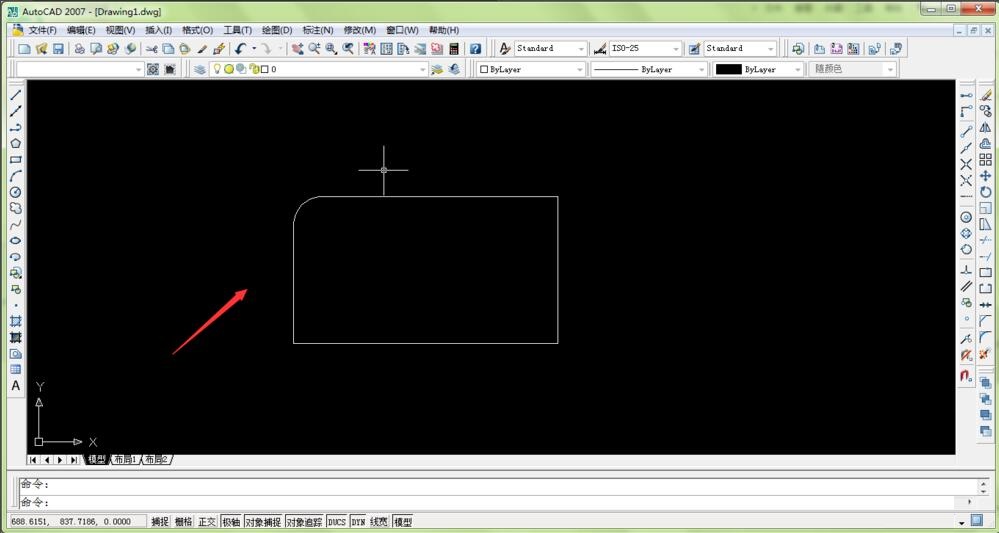Select the Revision Cloud tool

tap(16, 208)
